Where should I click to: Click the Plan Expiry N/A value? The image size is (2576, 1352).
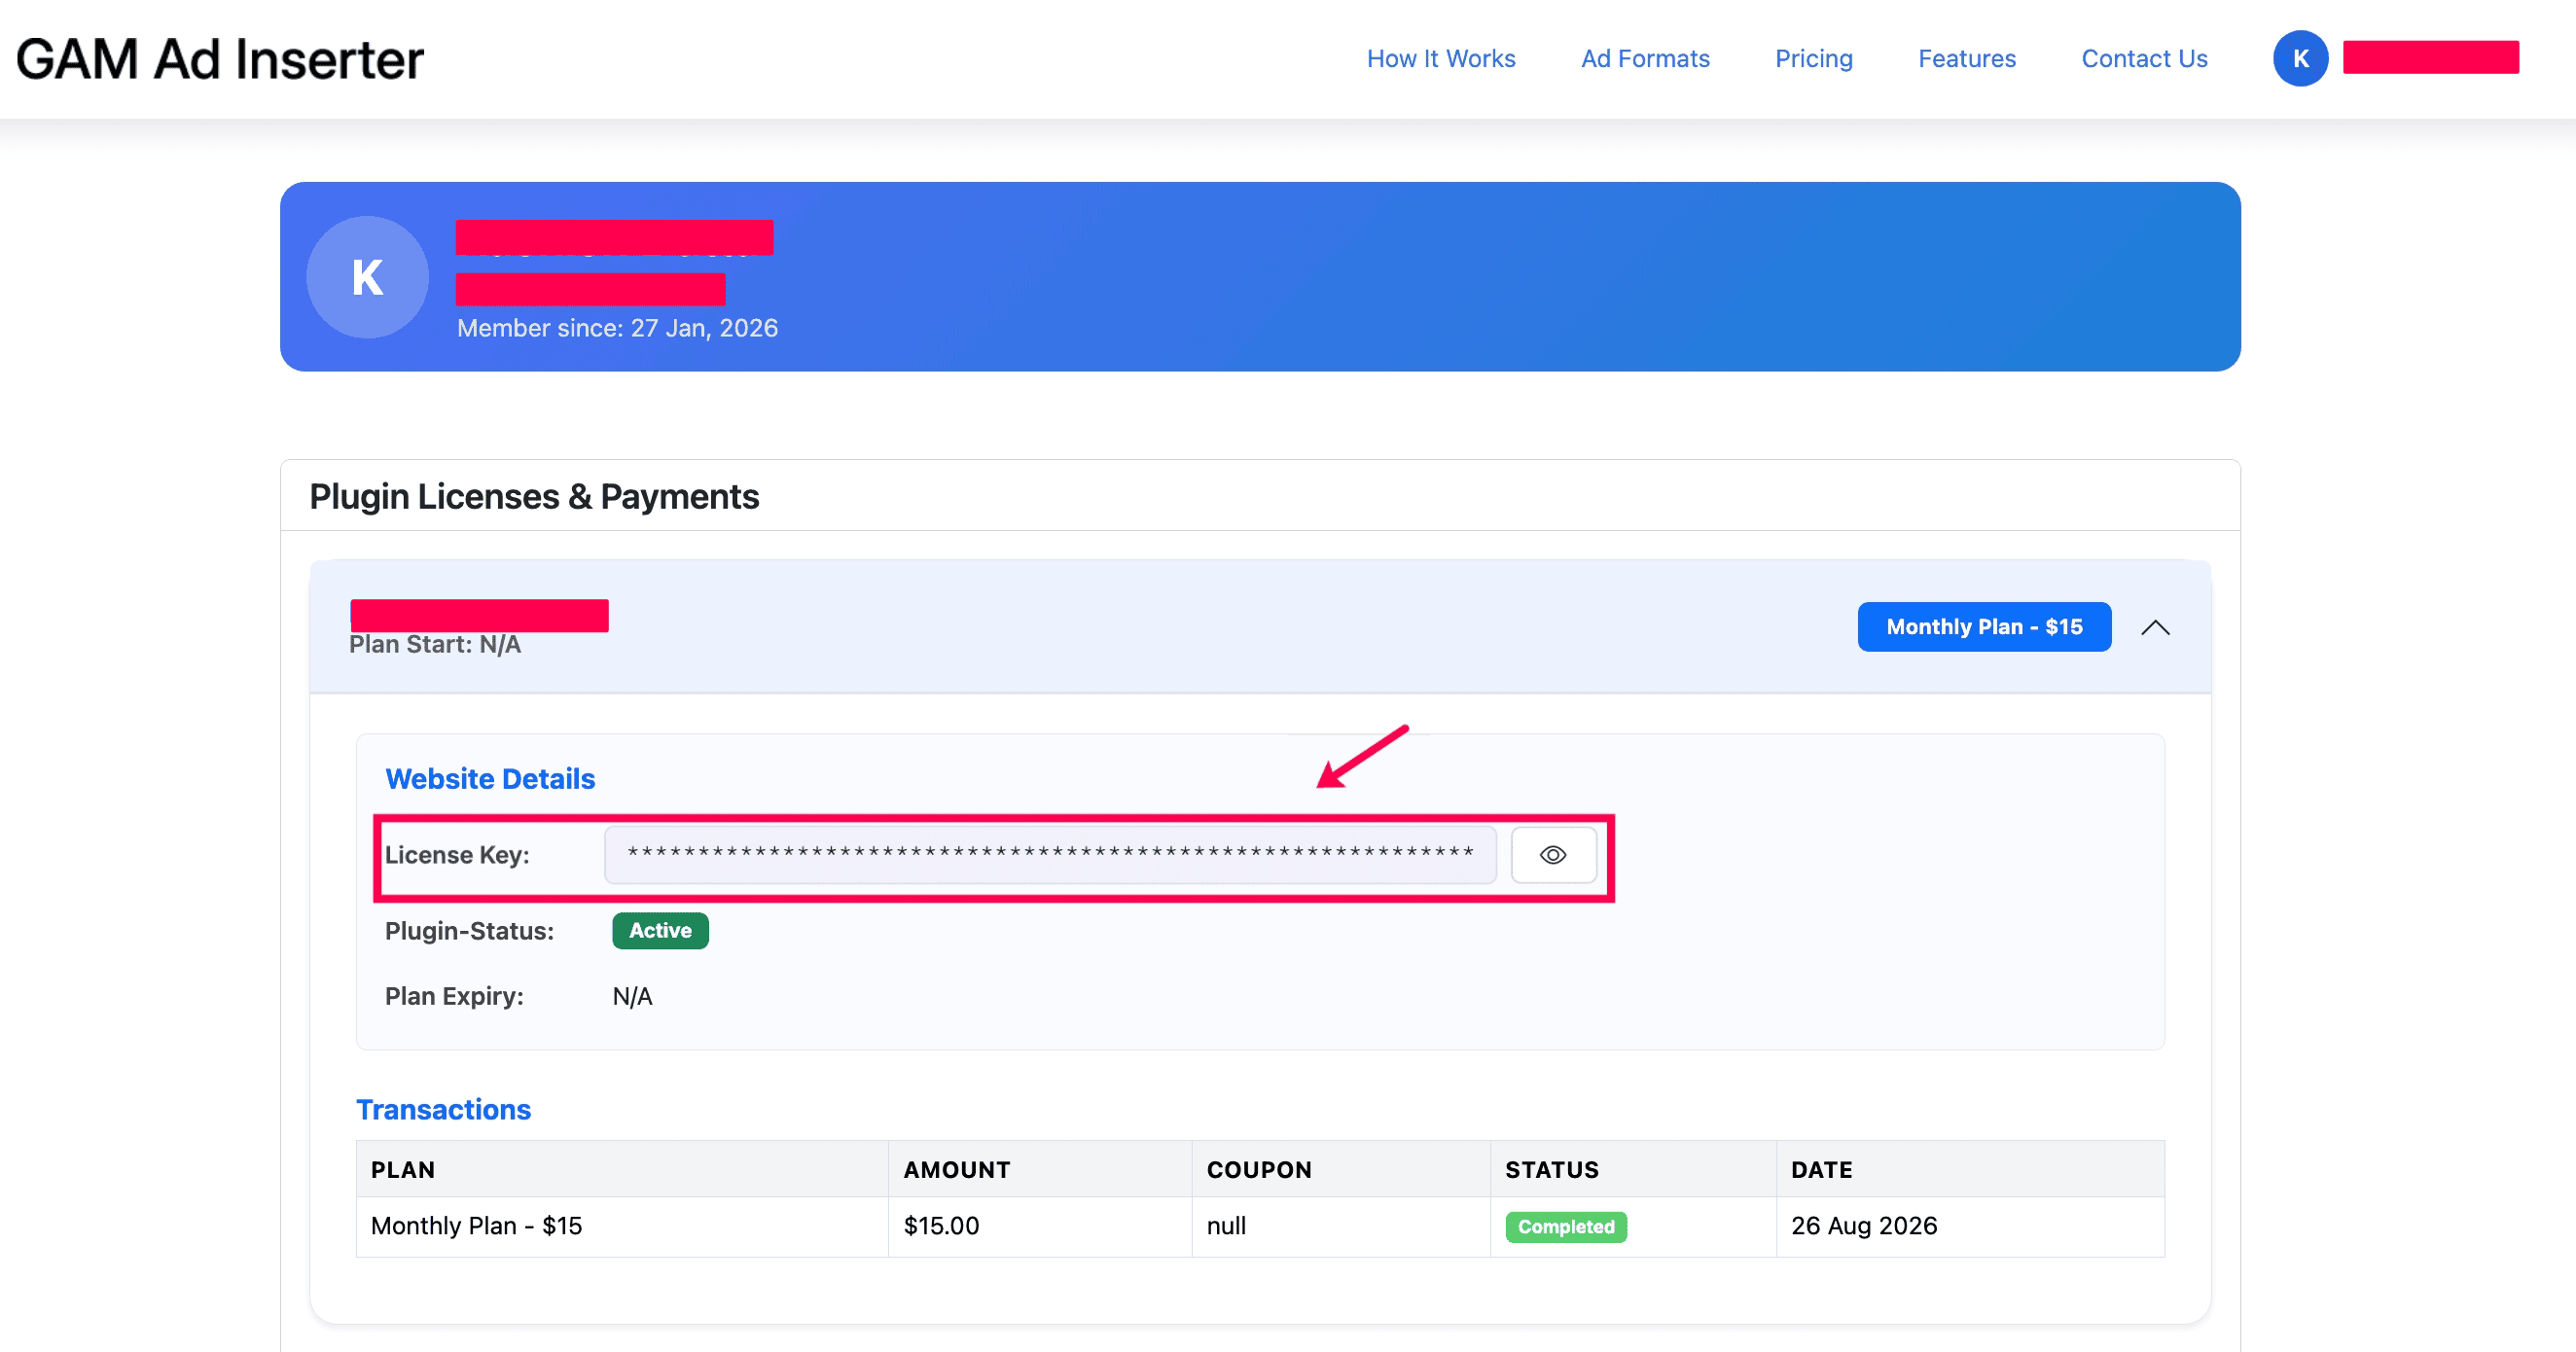[x=632, y=997]
